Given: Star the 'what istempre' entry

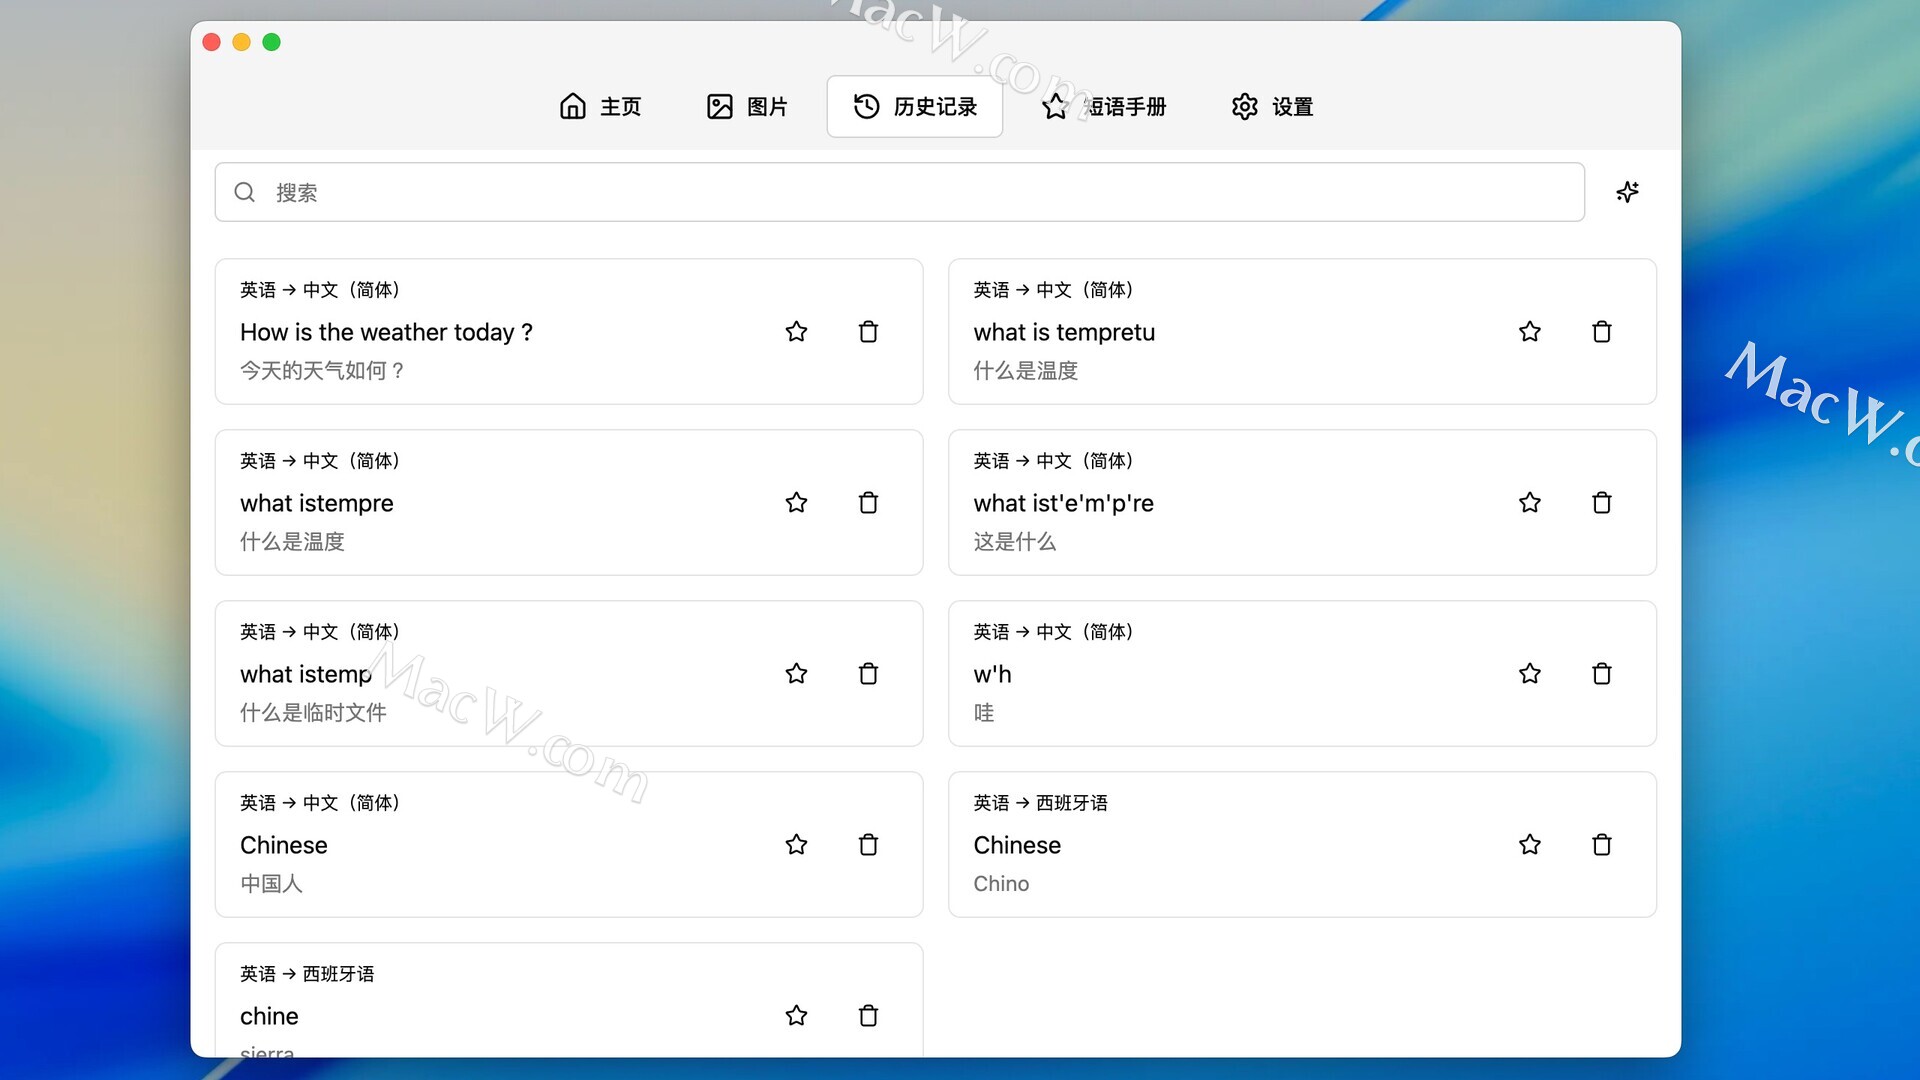Looking at the screenshot, I should click(x=796, y=503).
